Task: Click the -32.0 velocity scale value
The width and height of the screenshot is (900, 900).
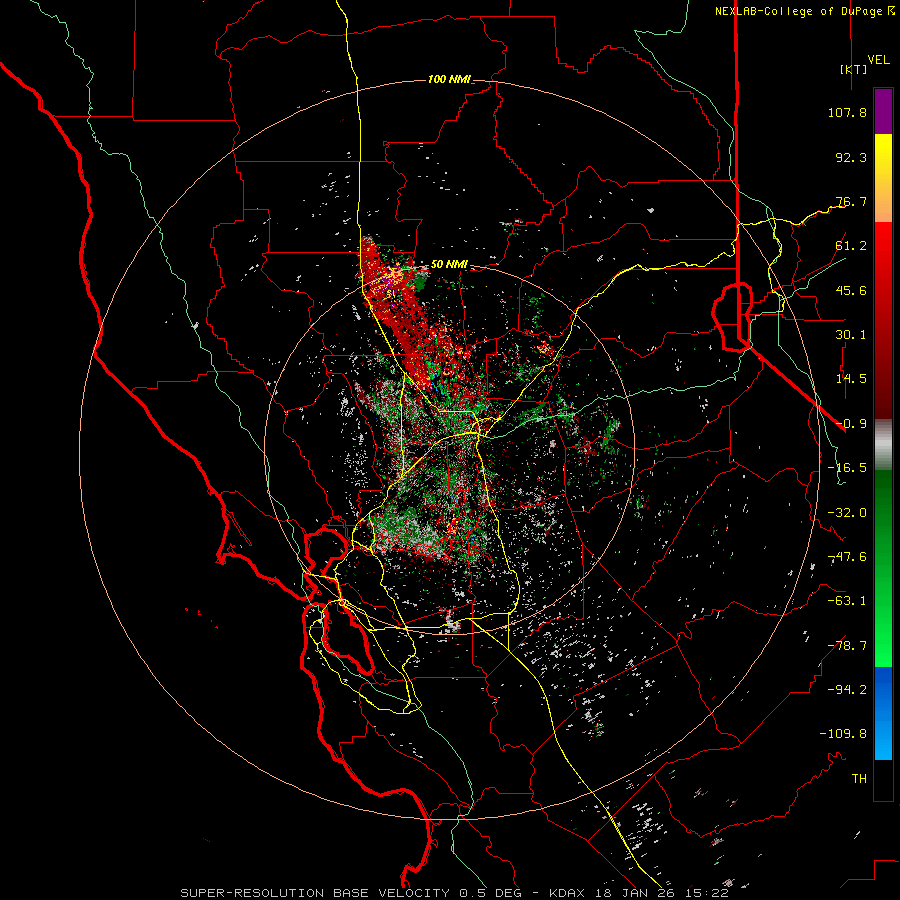Action: coord(847,513)
